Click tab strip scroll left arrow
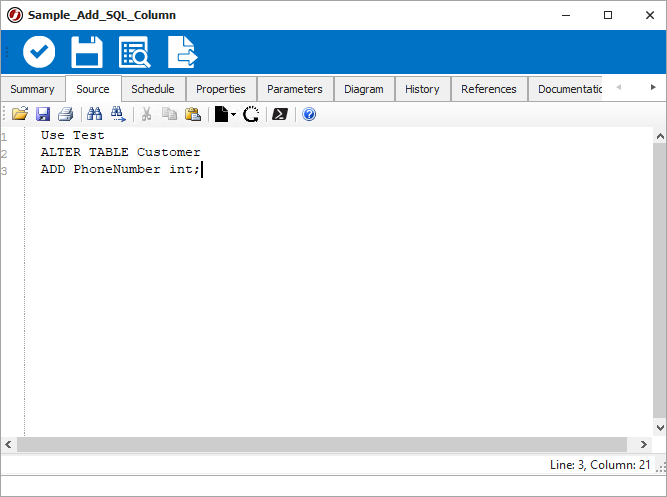 click(x=619, y=87)
